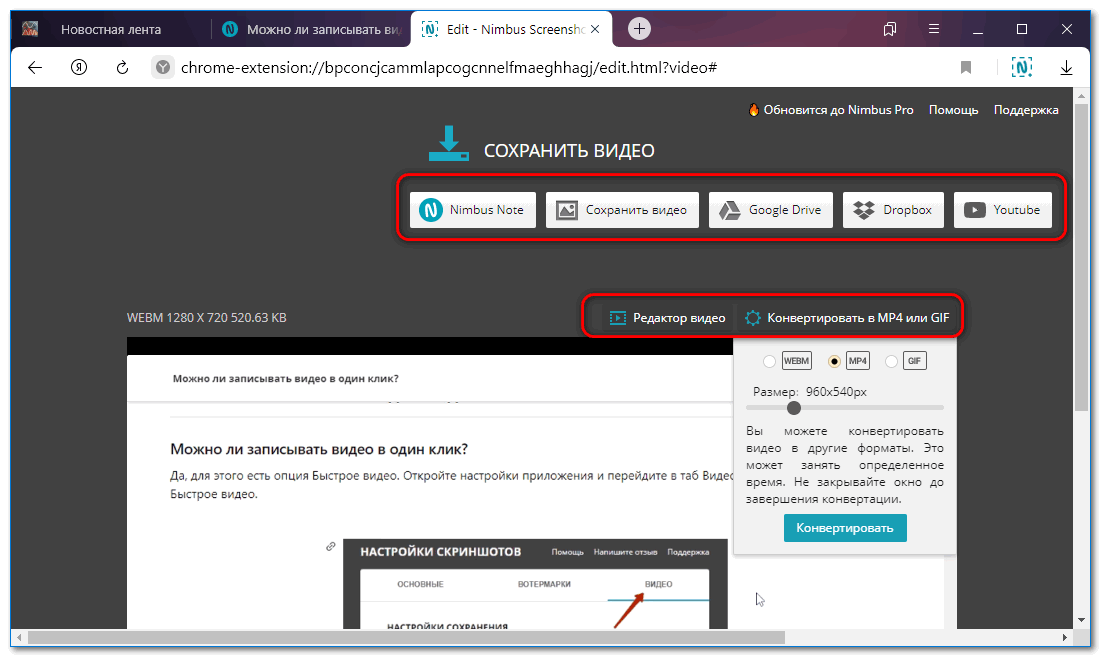Expand the Convert to MP4 or GIF panel
The height and width of the screenshot is (658, 1102).
coord(848,318)
